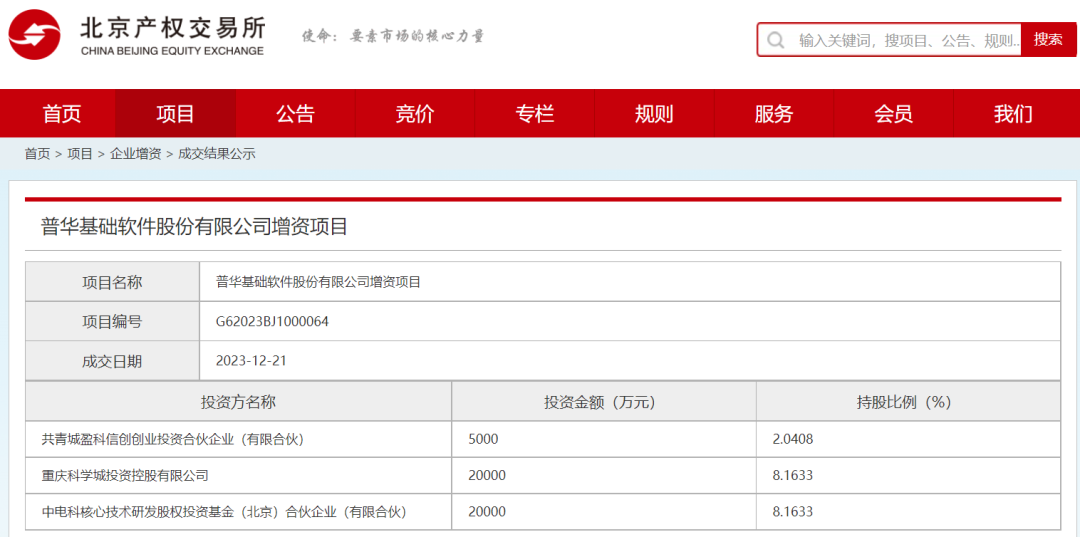Go to 首页 in breadcrumb

point(37,154)
